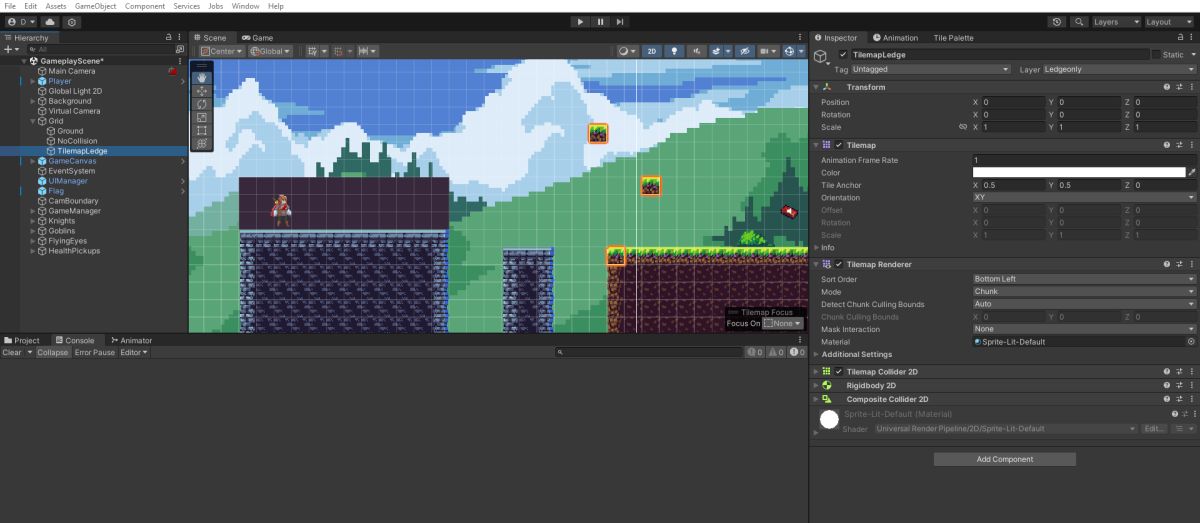Open the global search magnifier icon

(x=1080, y=22)
